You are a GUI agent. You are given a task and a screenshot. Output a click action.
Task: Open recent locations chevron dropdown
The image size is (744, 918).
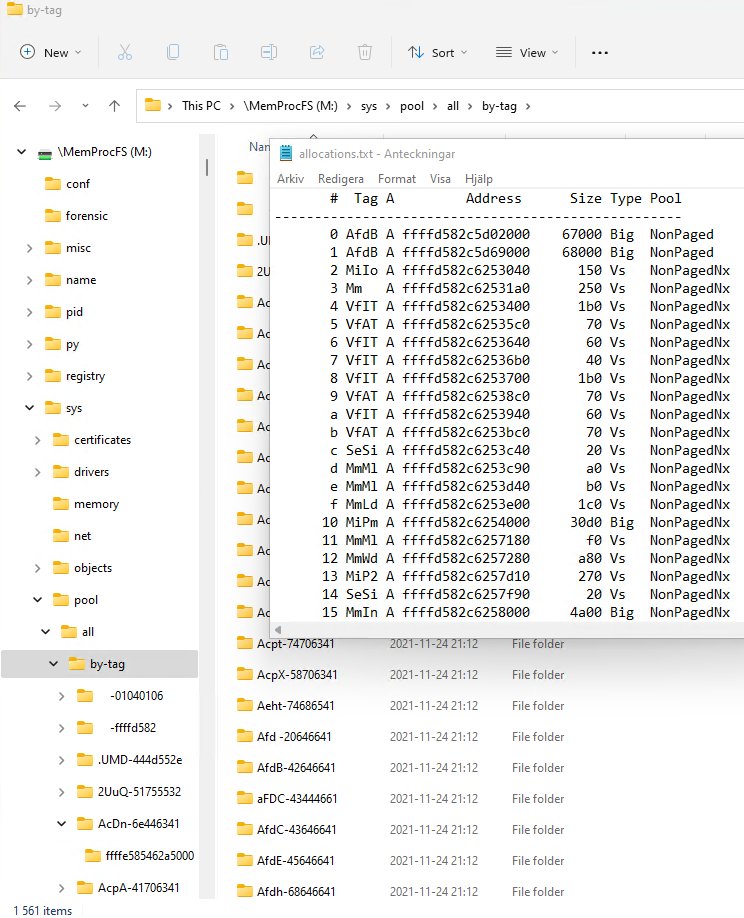coord(85,106)
